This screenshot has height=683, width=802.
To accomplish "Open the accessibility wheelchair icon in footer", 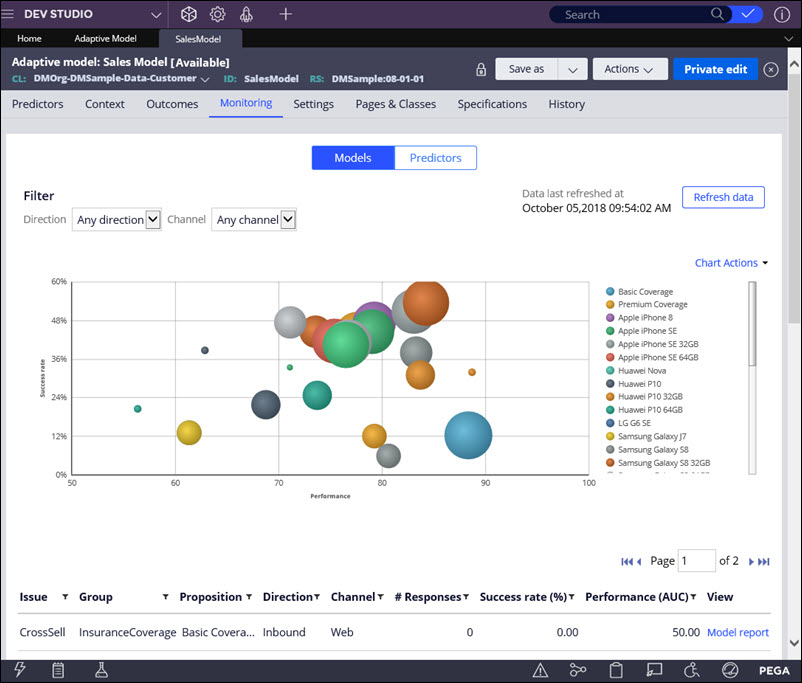I will [692, 670].
